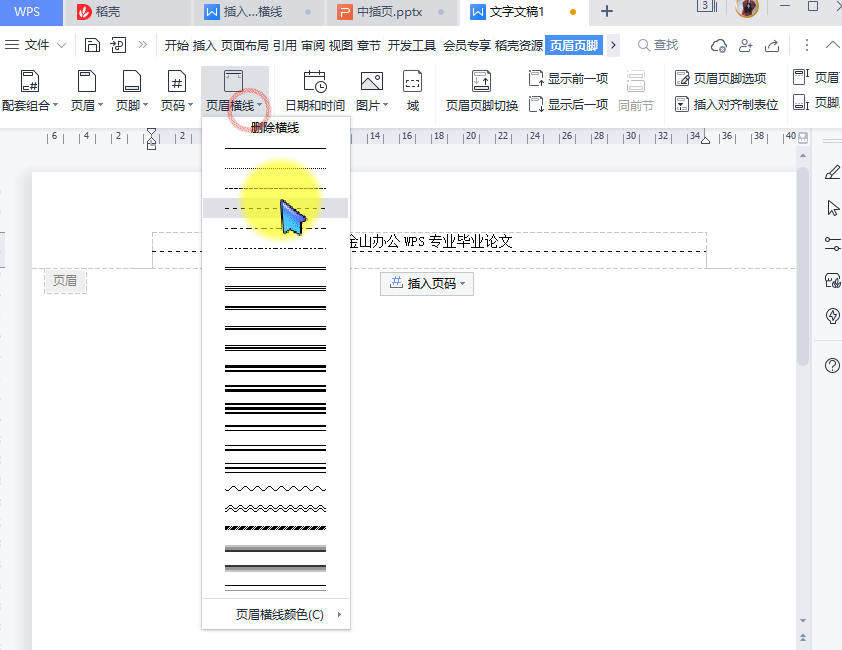Open the 页眉 header gallery
Screen dimensions: 842x650
click(86, 90)
